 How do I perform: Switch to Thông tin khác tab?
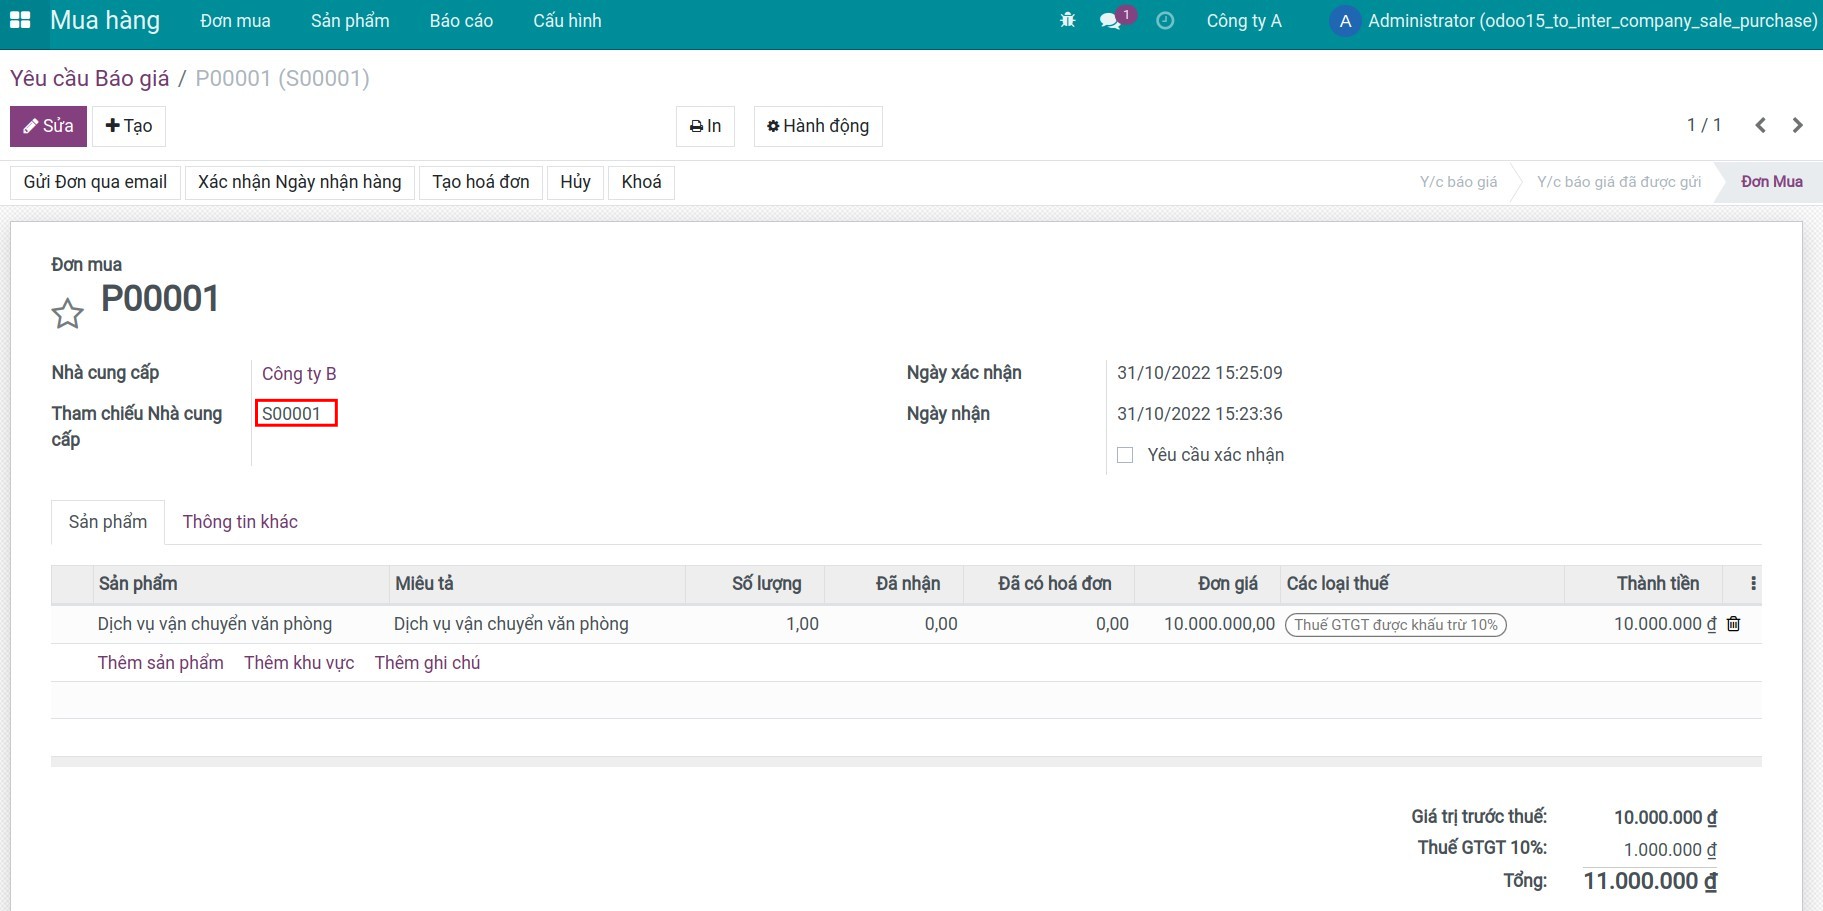coord(240,522)
